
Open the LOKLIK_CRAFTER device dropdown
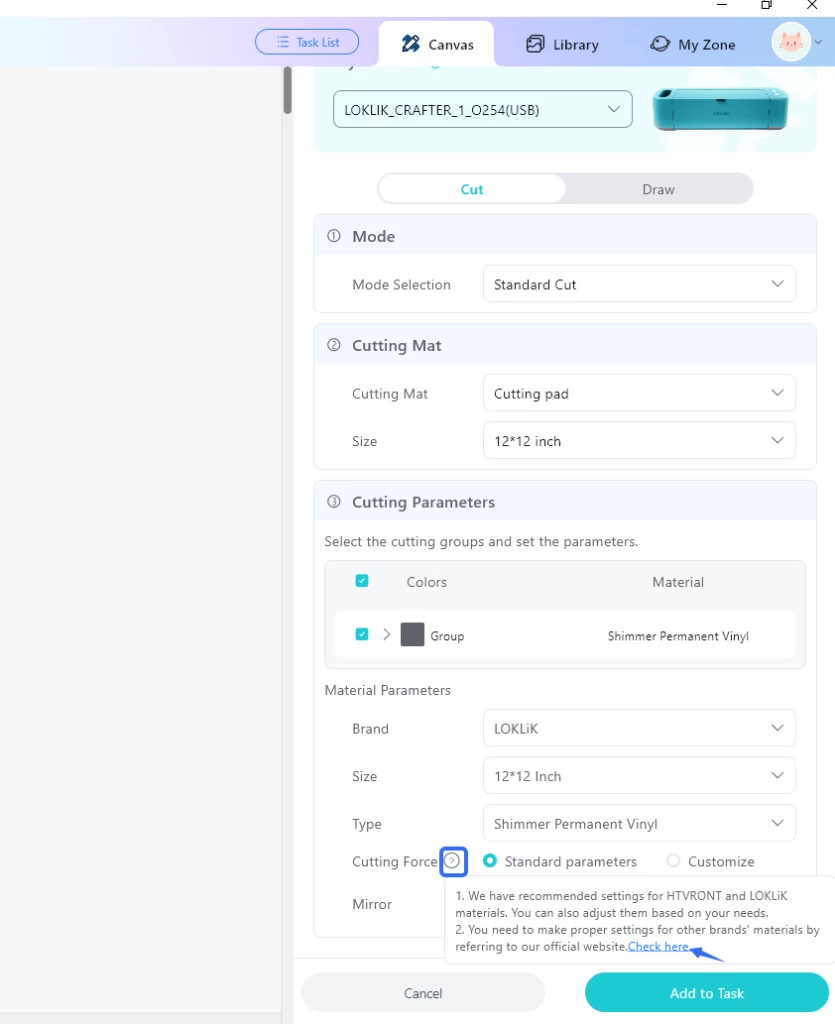coord(482,109)
